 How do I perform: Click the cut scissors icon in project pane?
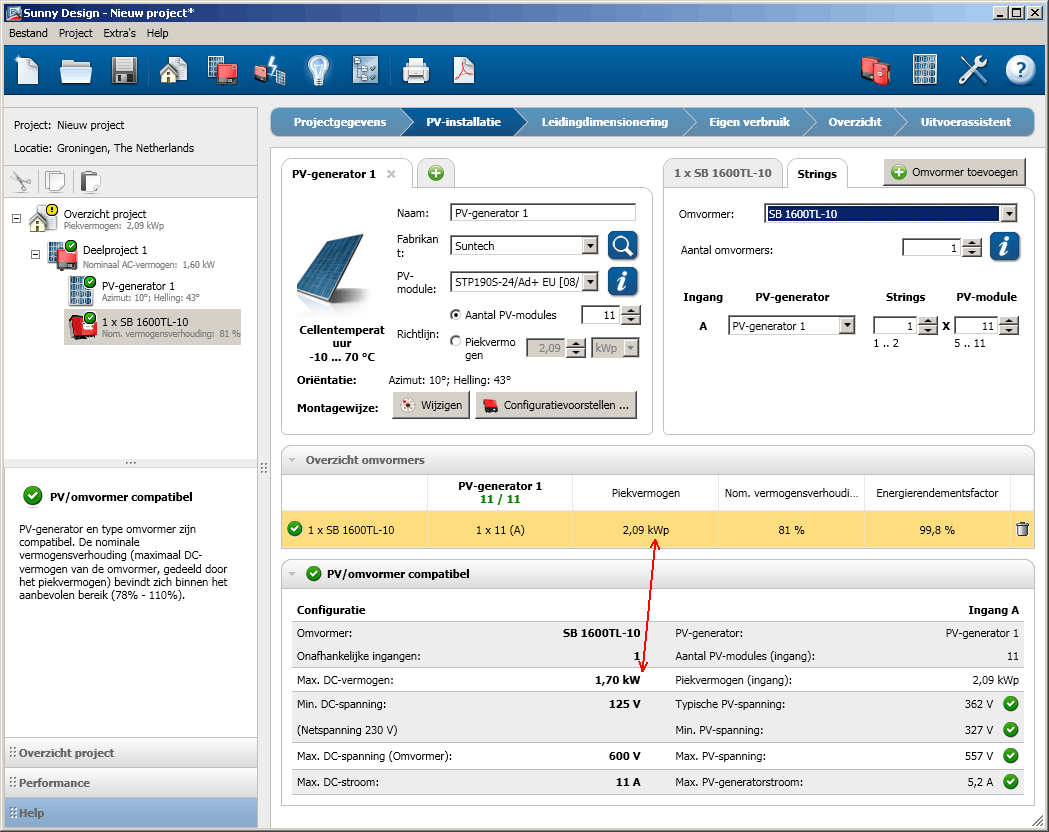(x=21, y=181)
